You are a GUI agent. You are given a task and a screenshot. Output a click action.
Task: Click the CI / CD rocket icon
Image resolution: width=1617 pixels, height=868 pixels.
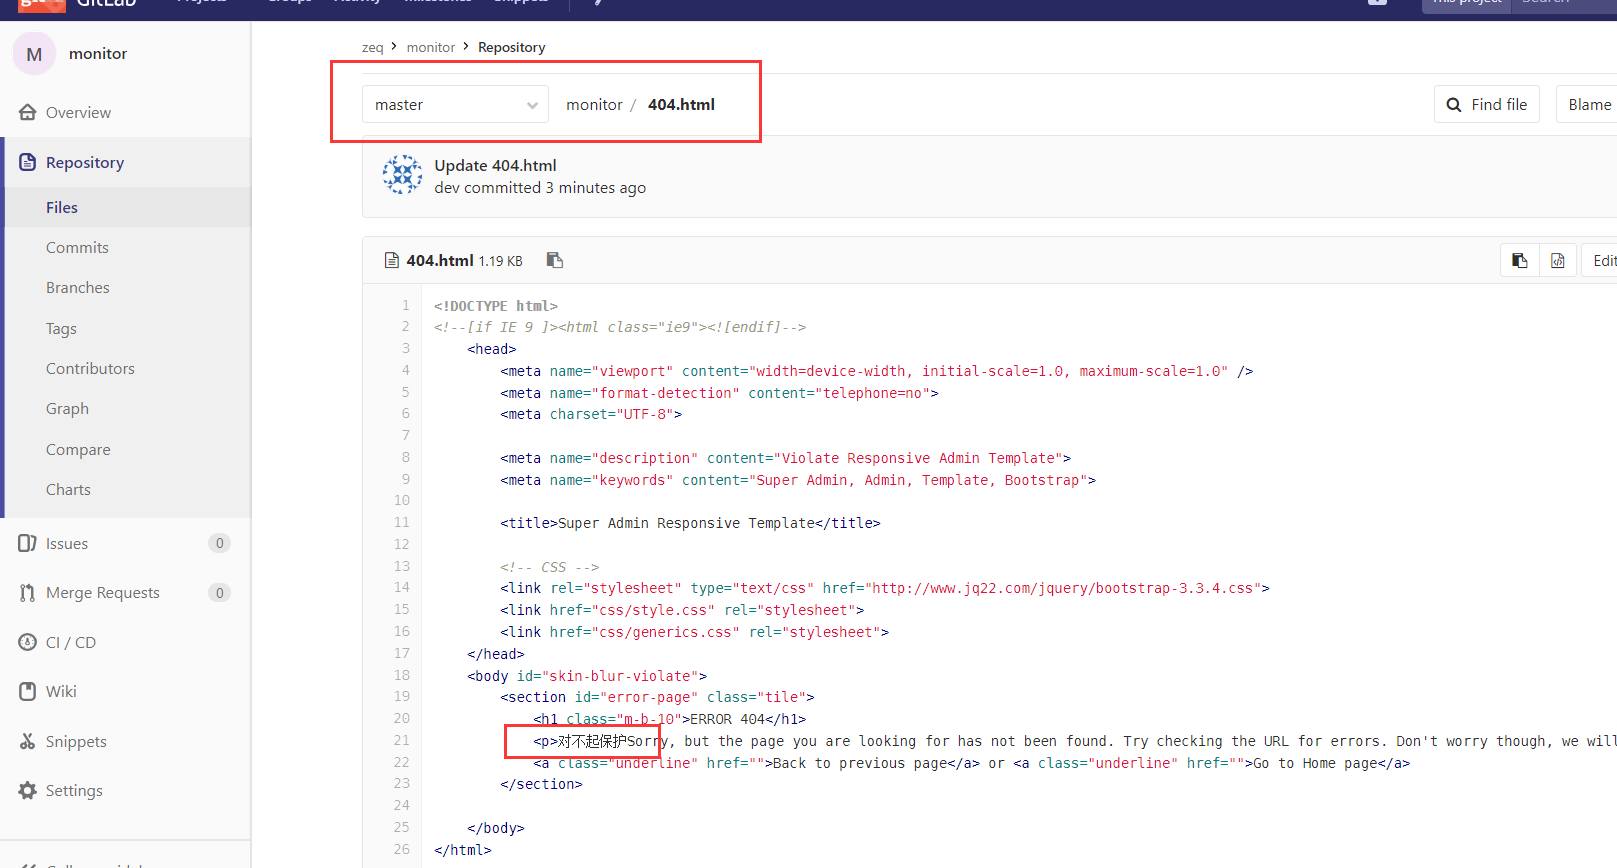28,642
